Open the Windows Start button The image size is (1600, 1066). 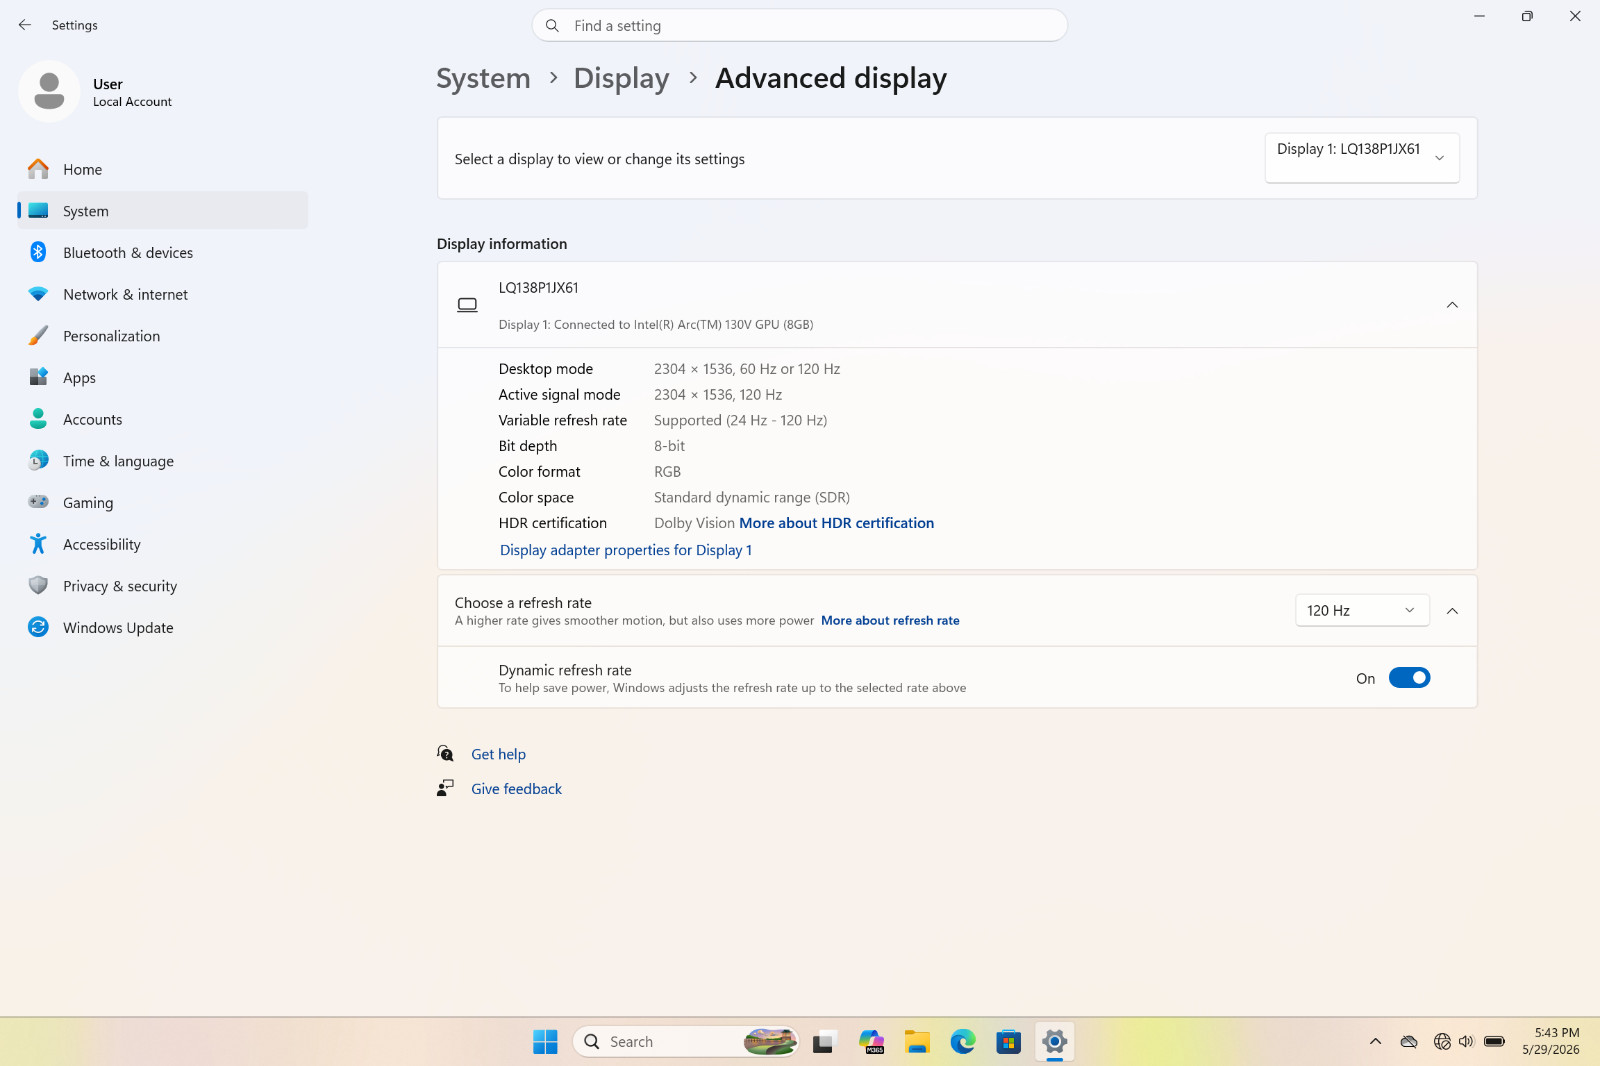[x=545, y=1042]
